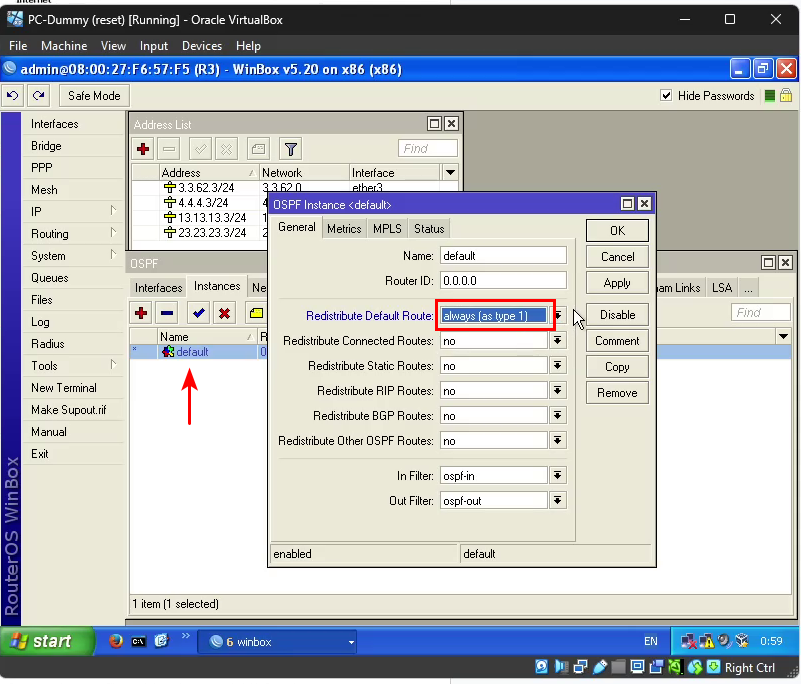The height and width of the screenshot is (684, 801).
Task: Click blue checkmark enable icon in OSPF window
Action: tap(199, 313)
